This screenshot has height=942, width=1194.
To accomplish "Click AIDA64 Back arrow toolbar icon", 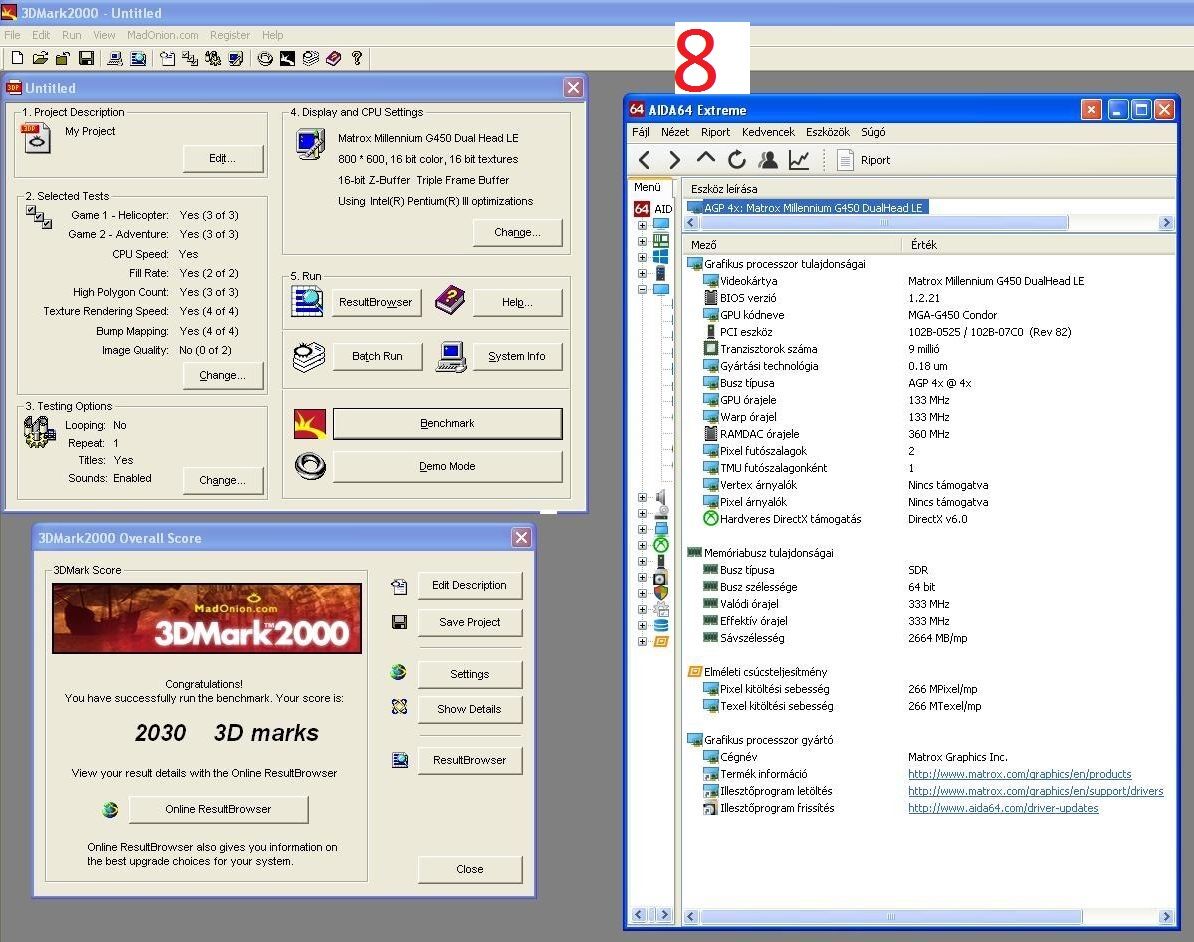I will tap(645, 160).
